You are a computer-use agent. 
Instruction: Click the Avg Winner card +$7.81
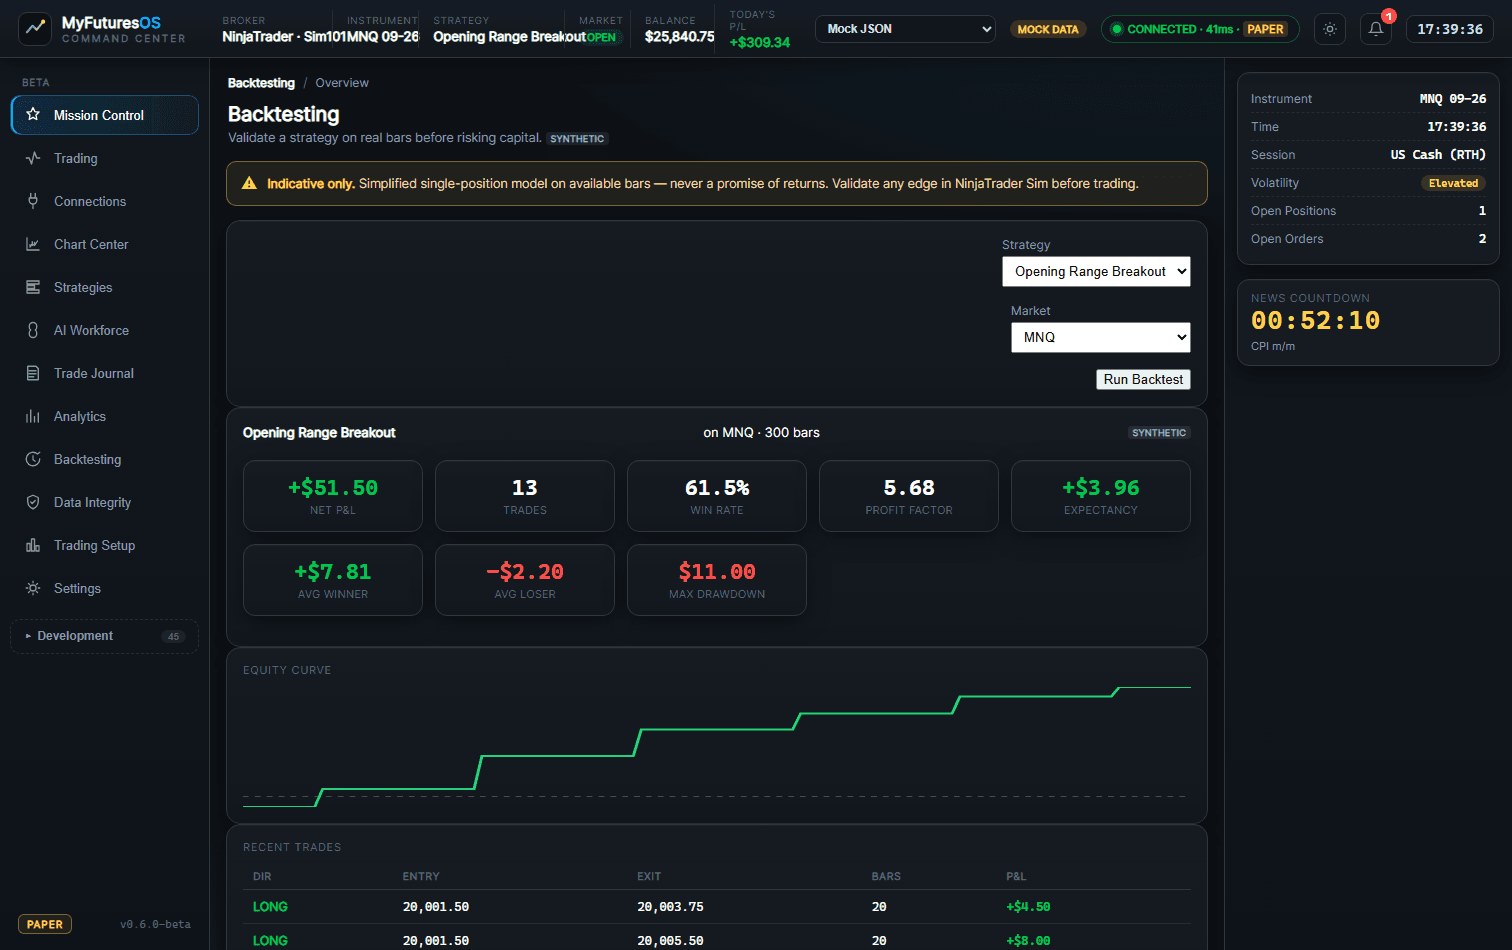click(x=333, y=580)
